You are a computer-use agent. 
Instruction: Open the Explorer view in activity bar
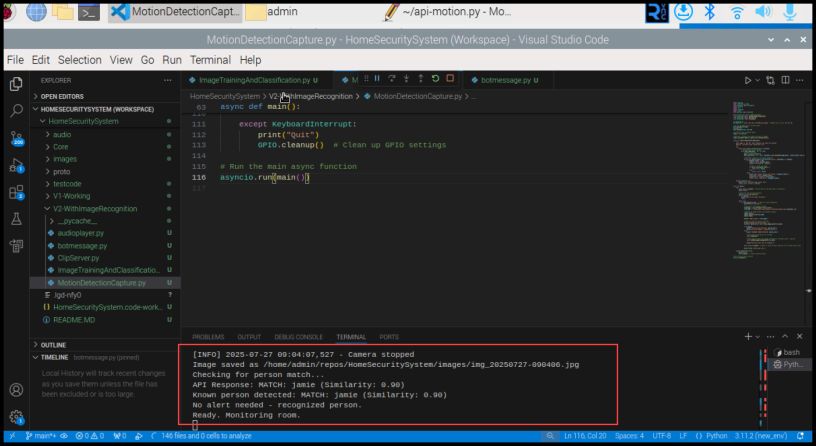point(16,84)
